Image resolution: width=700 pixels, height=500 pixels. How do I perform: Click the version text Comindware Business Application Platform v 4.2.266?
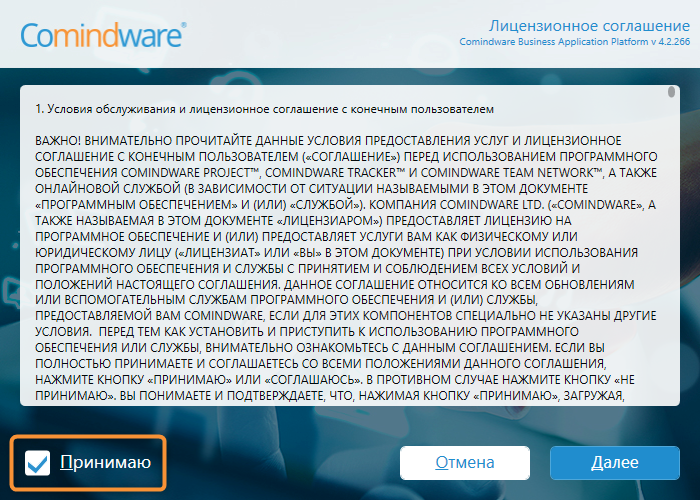coord(575,42)
